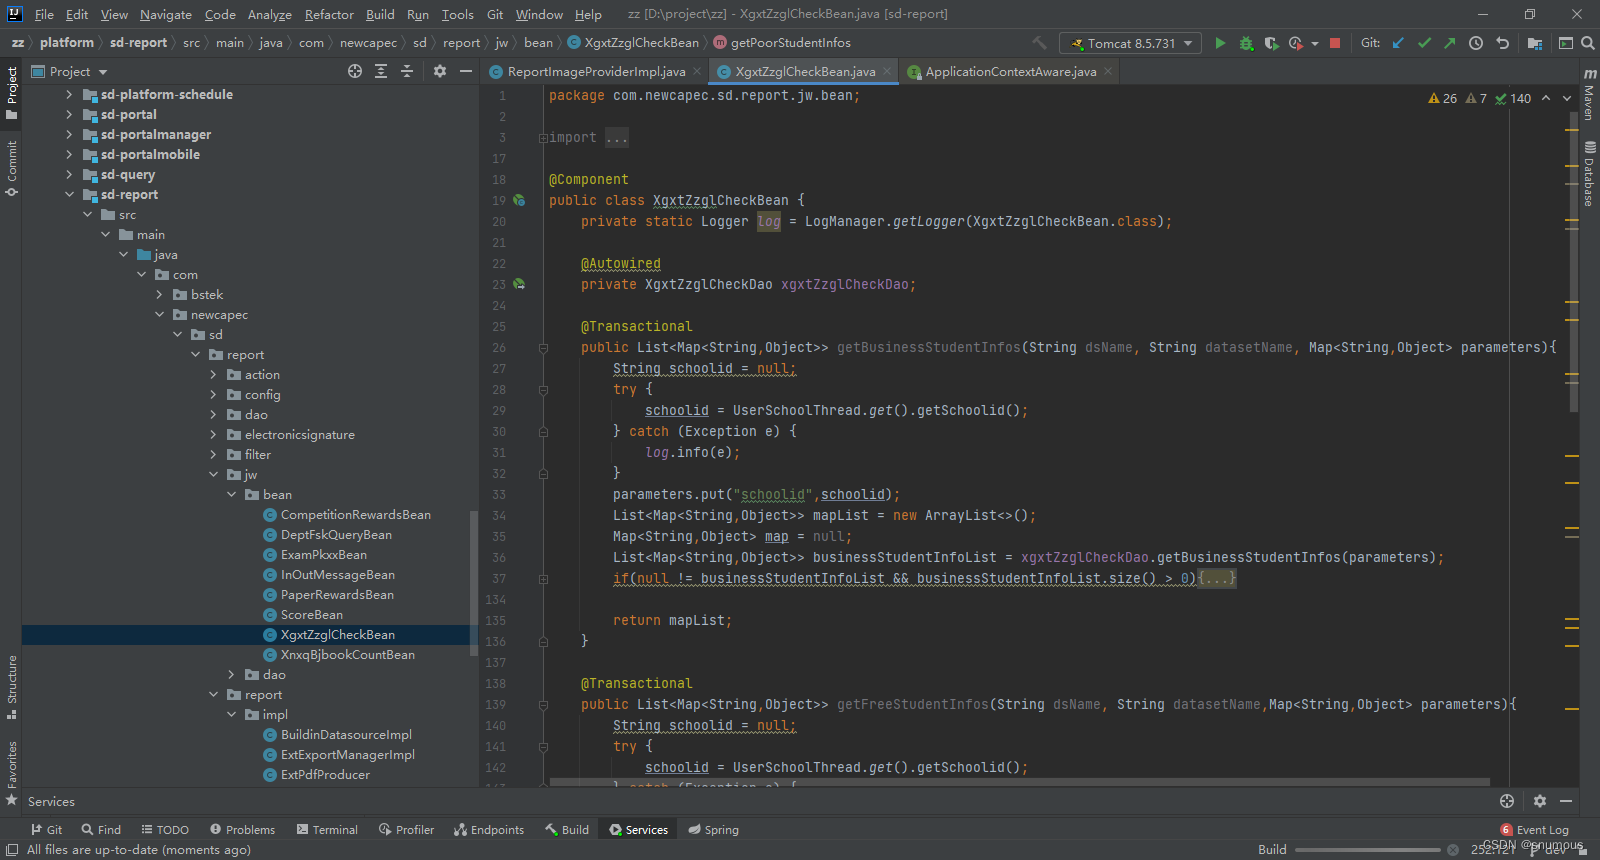Select ScoreBean class in project tree
The height and width of the screenshot is (860, 1600).
(x=311, y=615)
